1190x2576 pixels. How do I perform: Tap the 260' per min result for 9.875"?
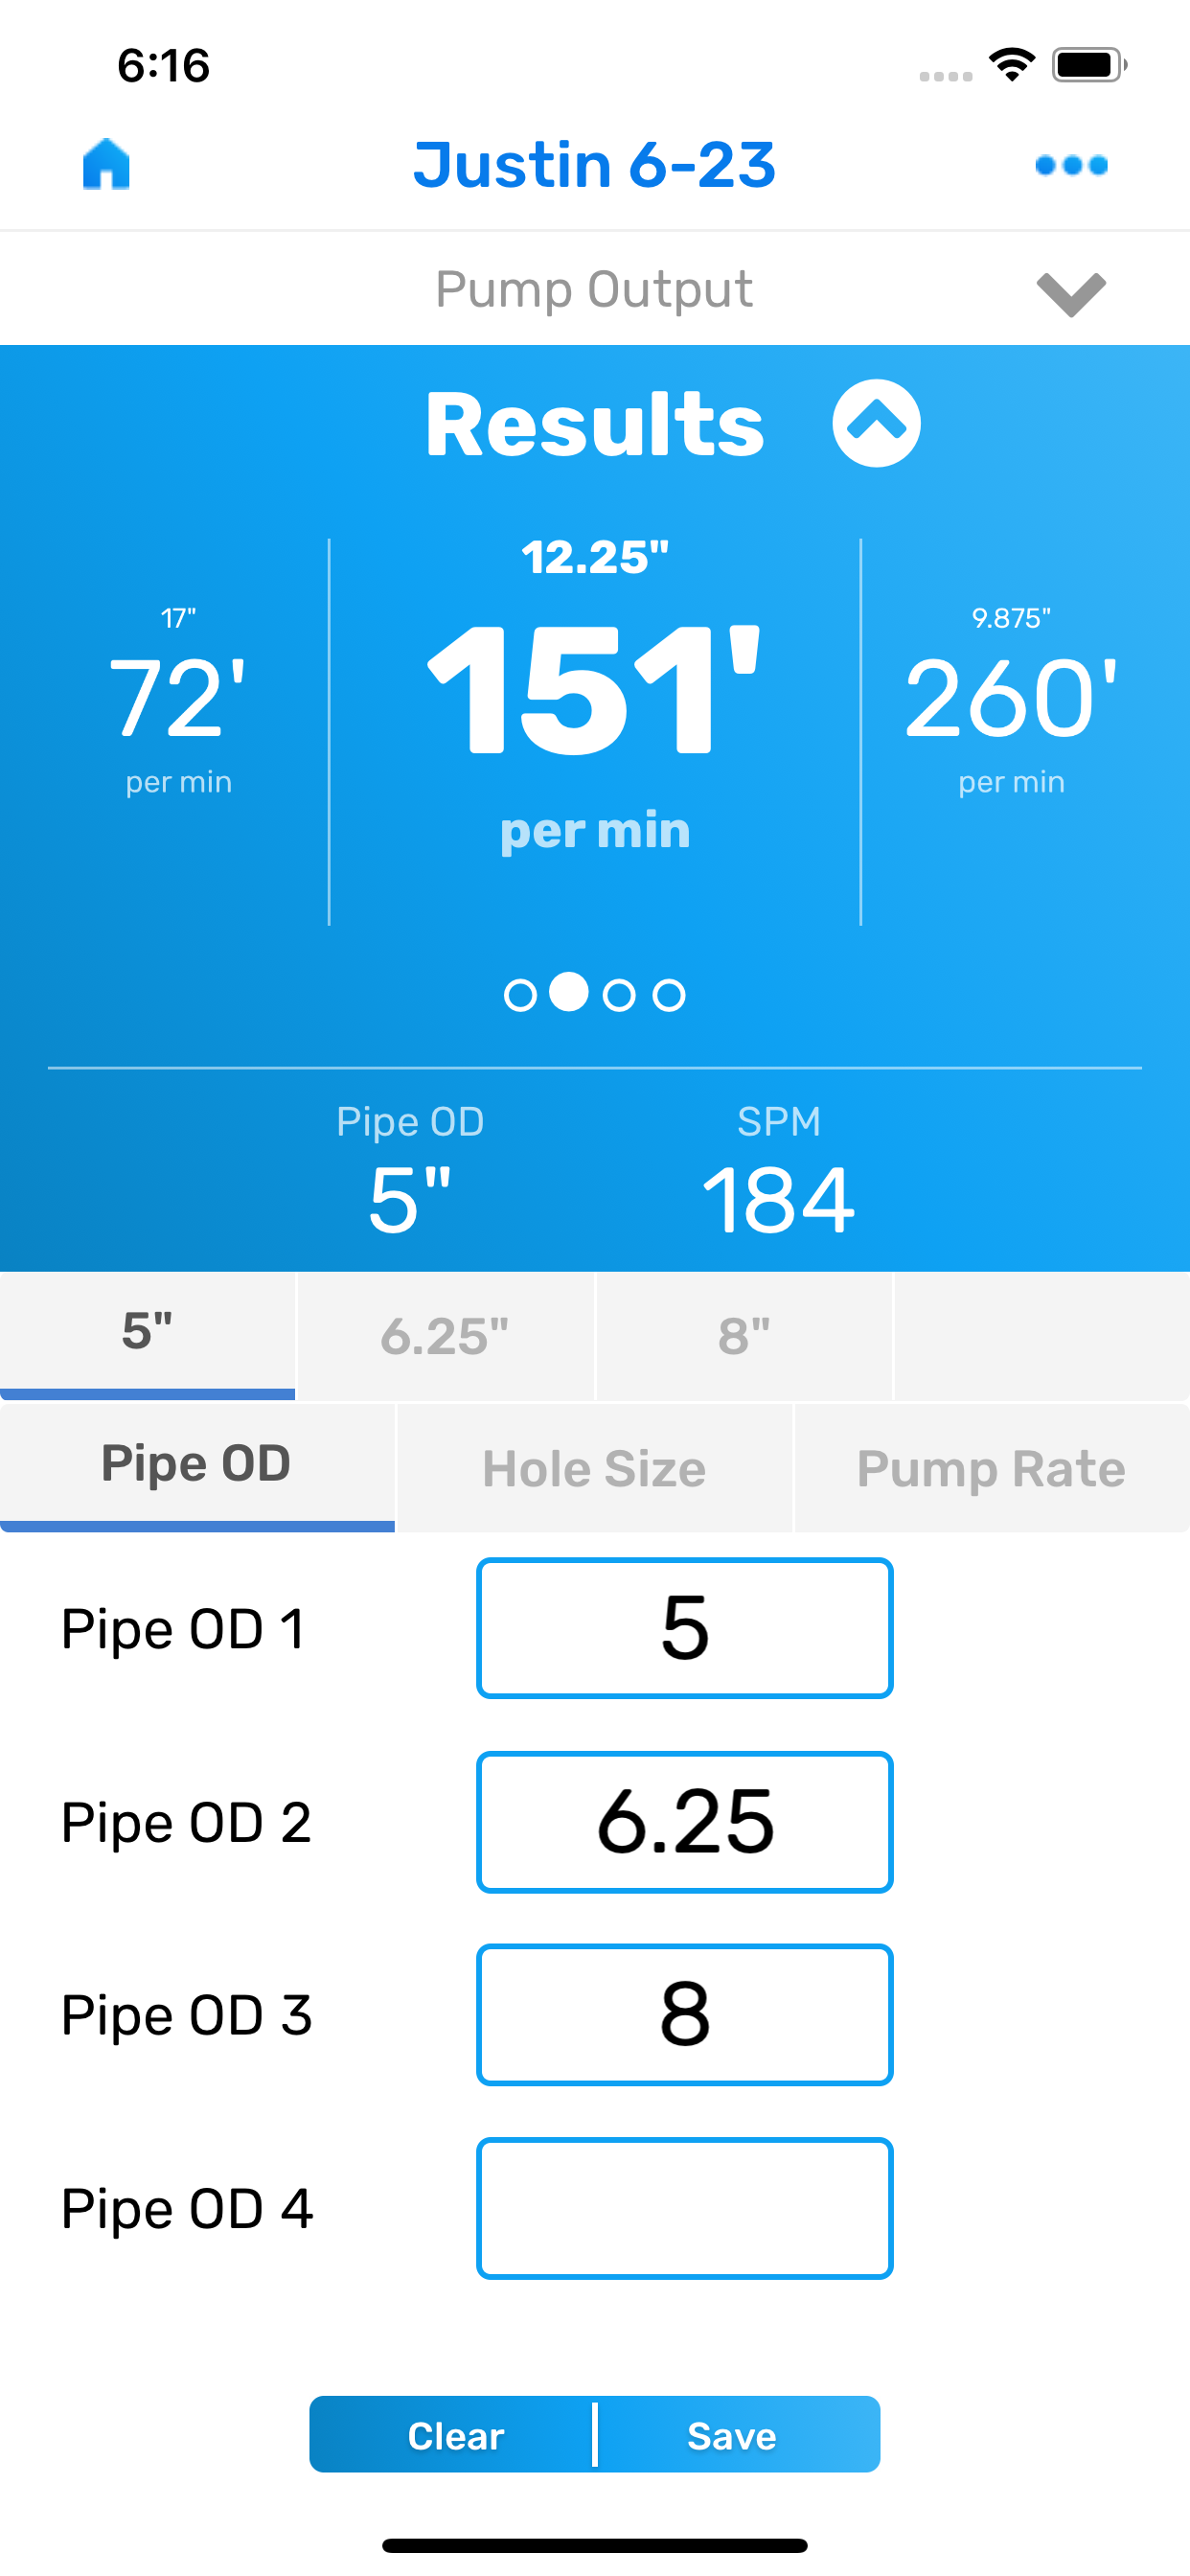(x=1011, y=700)
